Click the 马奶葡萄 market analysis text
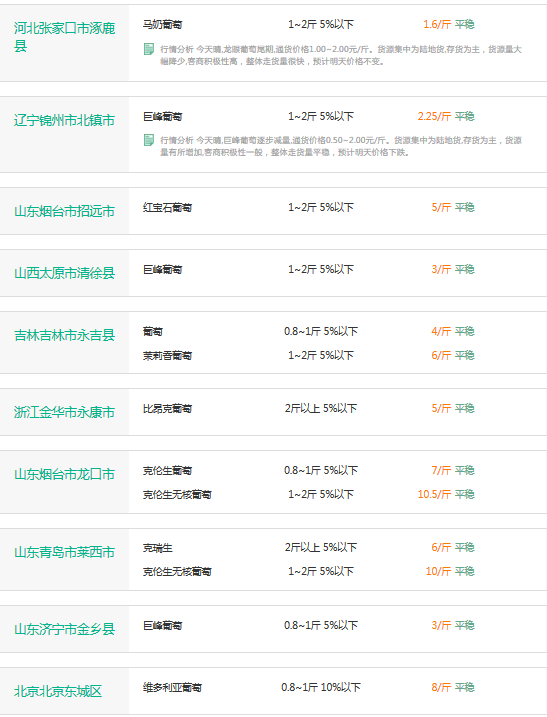 tap(341, 55)
